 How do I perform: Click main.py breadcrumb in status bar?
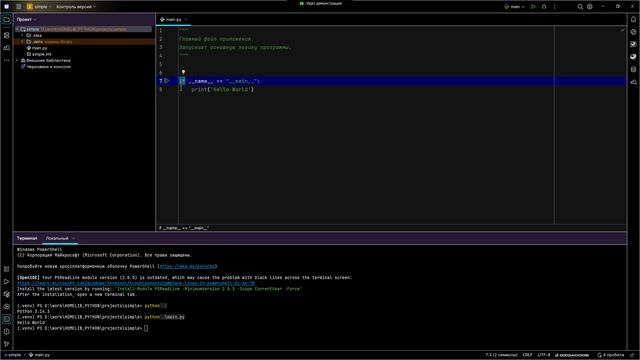(39, 355)
